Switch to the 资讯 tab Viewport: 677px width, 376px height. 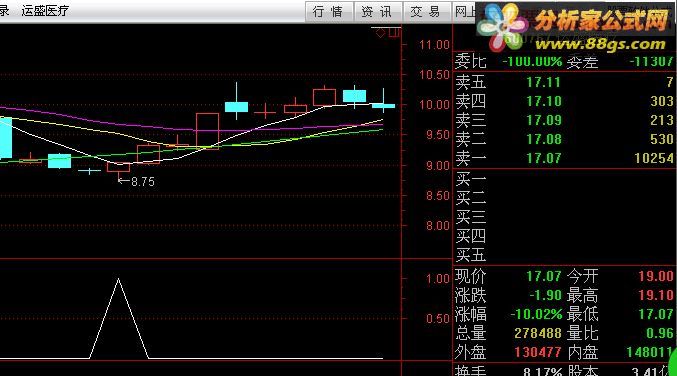click(378, 12)
